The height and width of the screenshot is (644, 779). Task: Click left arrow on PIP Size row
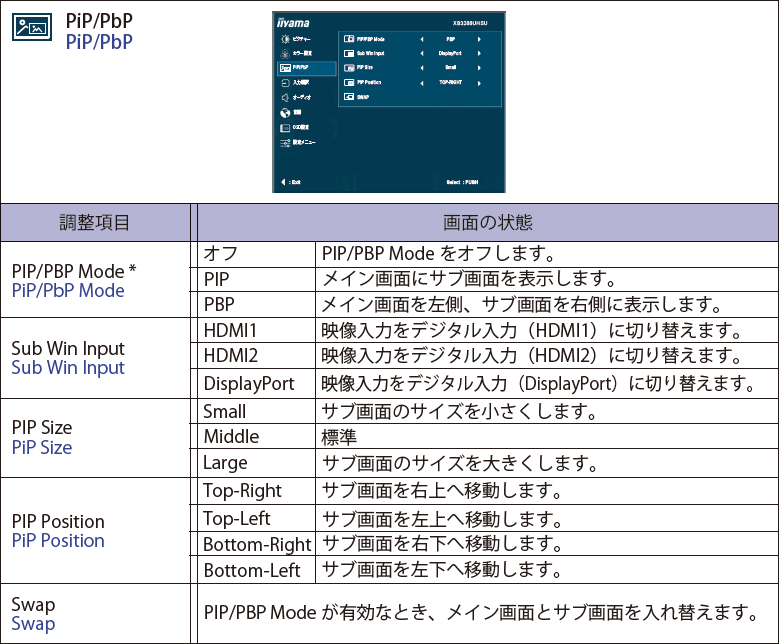tap(422, 68)
